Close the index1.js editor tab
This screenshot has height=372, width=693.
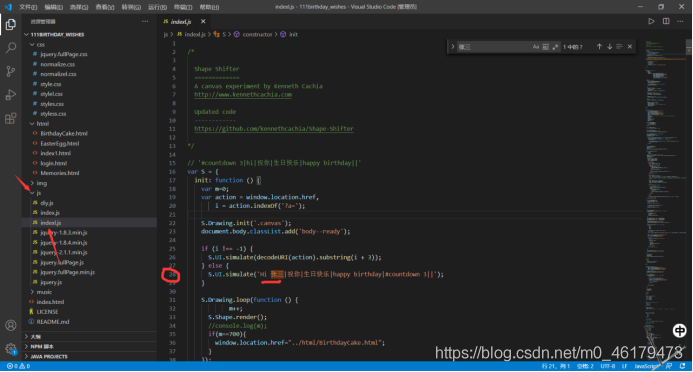(x=203, y=21)
